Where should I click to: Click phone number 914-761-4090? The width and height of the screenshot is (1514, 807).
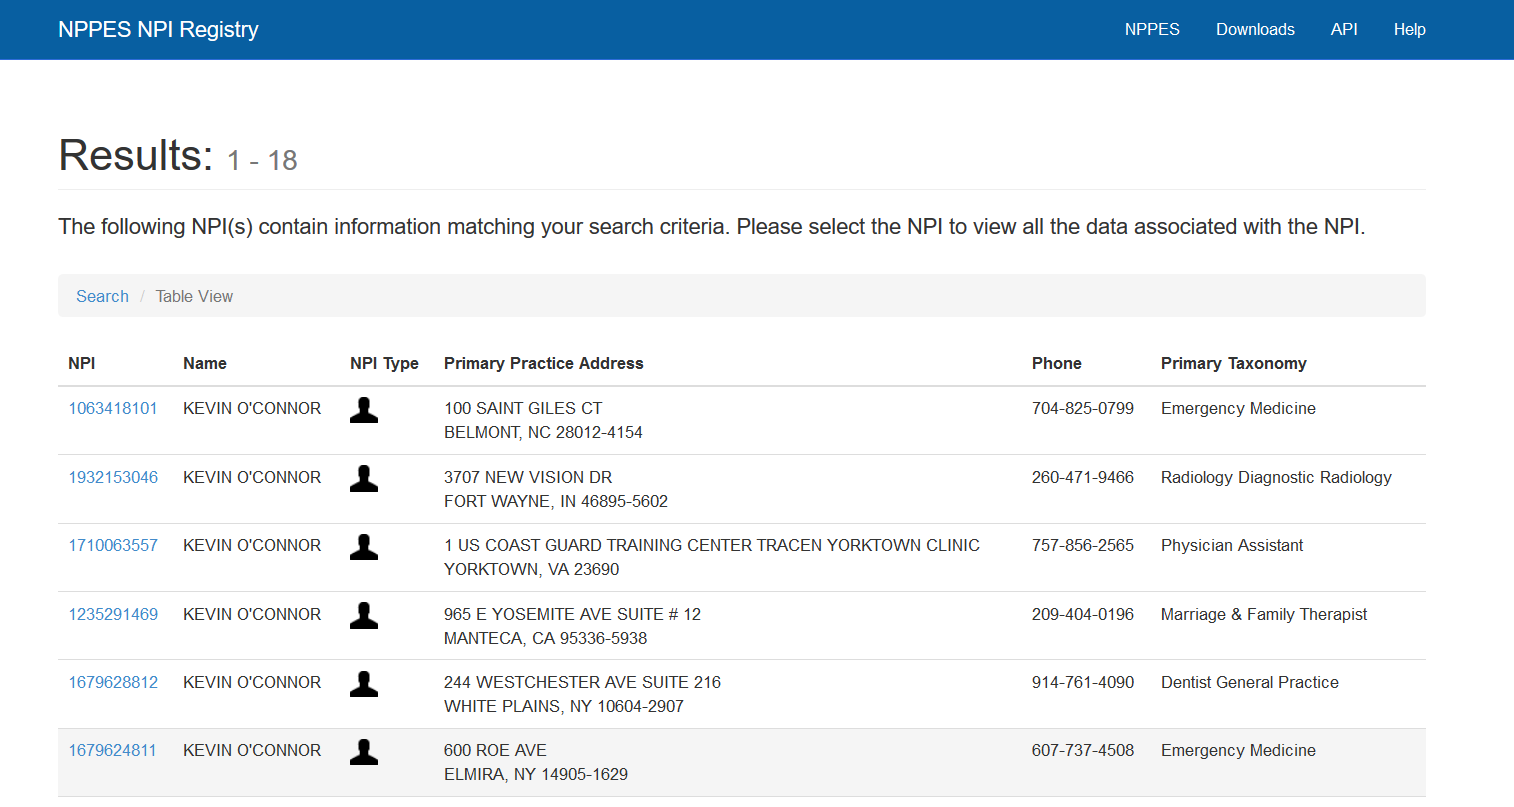click(1083, 682)
